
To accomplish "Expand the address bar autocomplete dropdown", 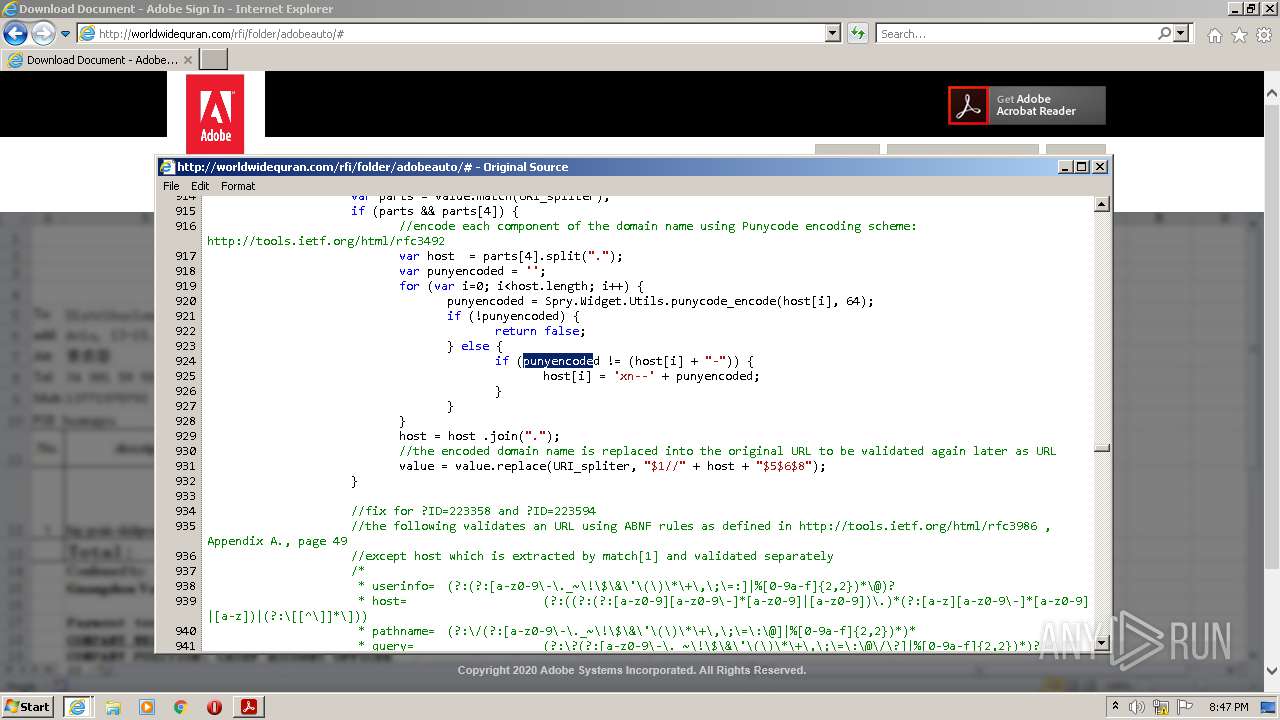I will click(833, 34).
